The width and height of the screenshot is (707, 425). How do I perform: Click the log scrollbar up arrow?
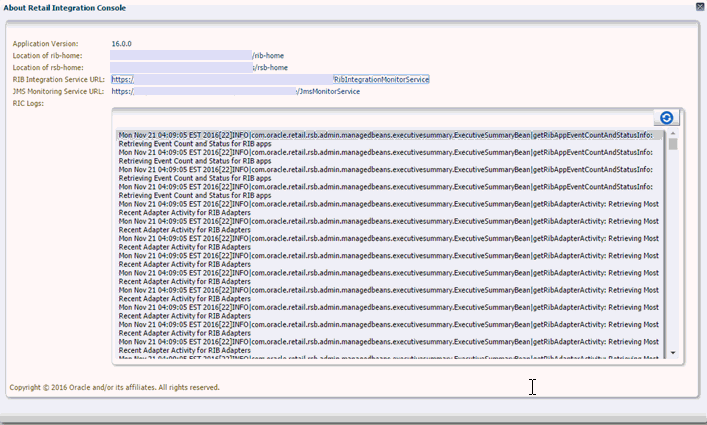[x=673, y=133]
